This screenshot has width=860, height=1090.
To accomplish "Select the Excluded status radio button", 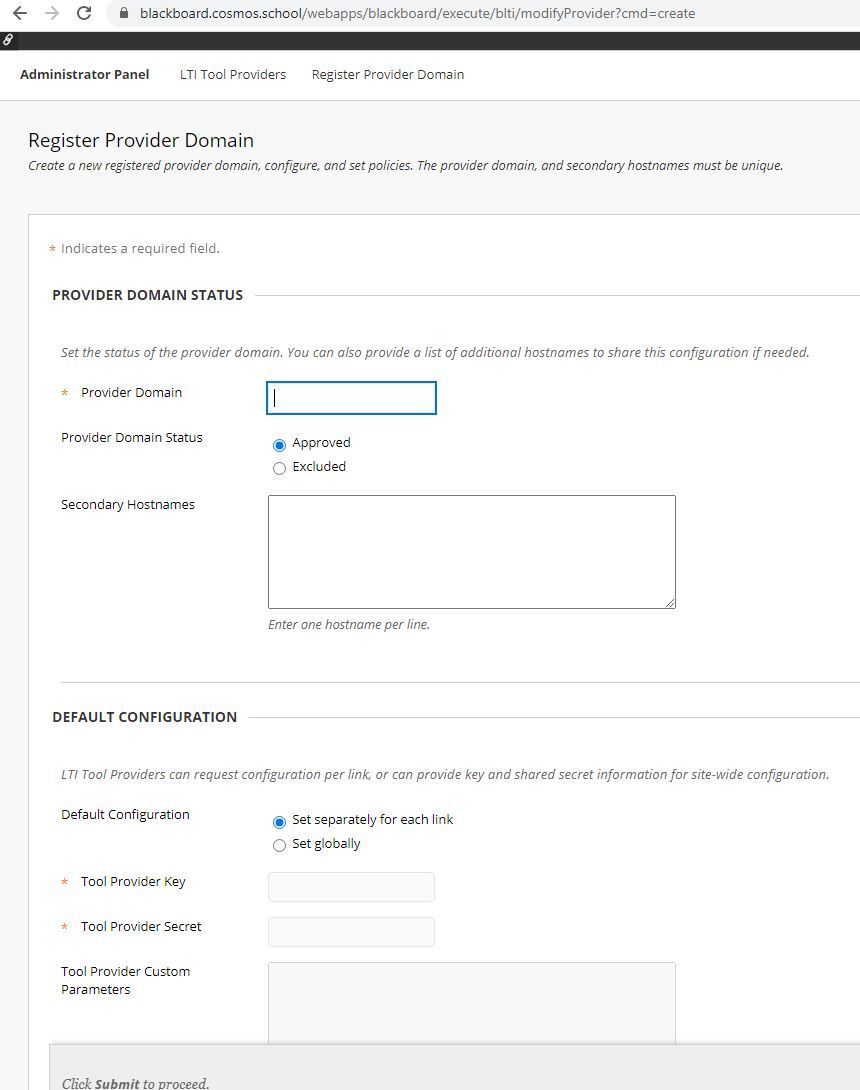I will click(279, 469).
